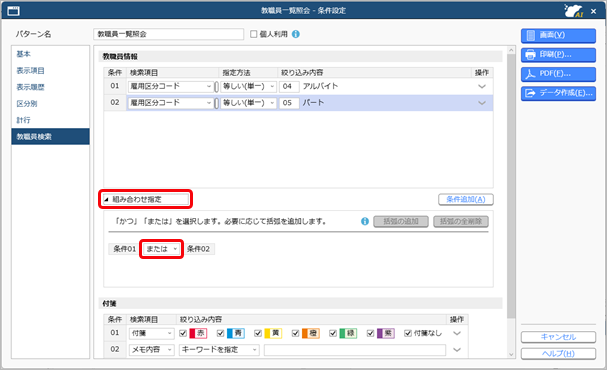Select 教職員検索 in left navigation

50,137
